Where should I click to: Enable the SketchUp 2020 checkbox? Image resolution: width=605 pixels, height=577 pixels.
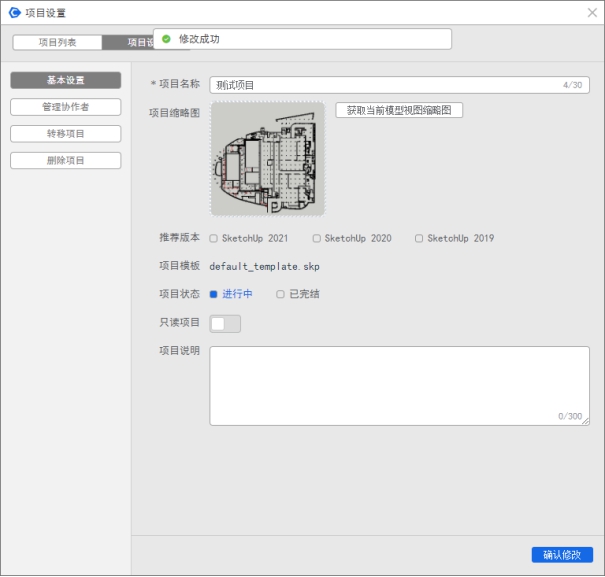point(317,239)
